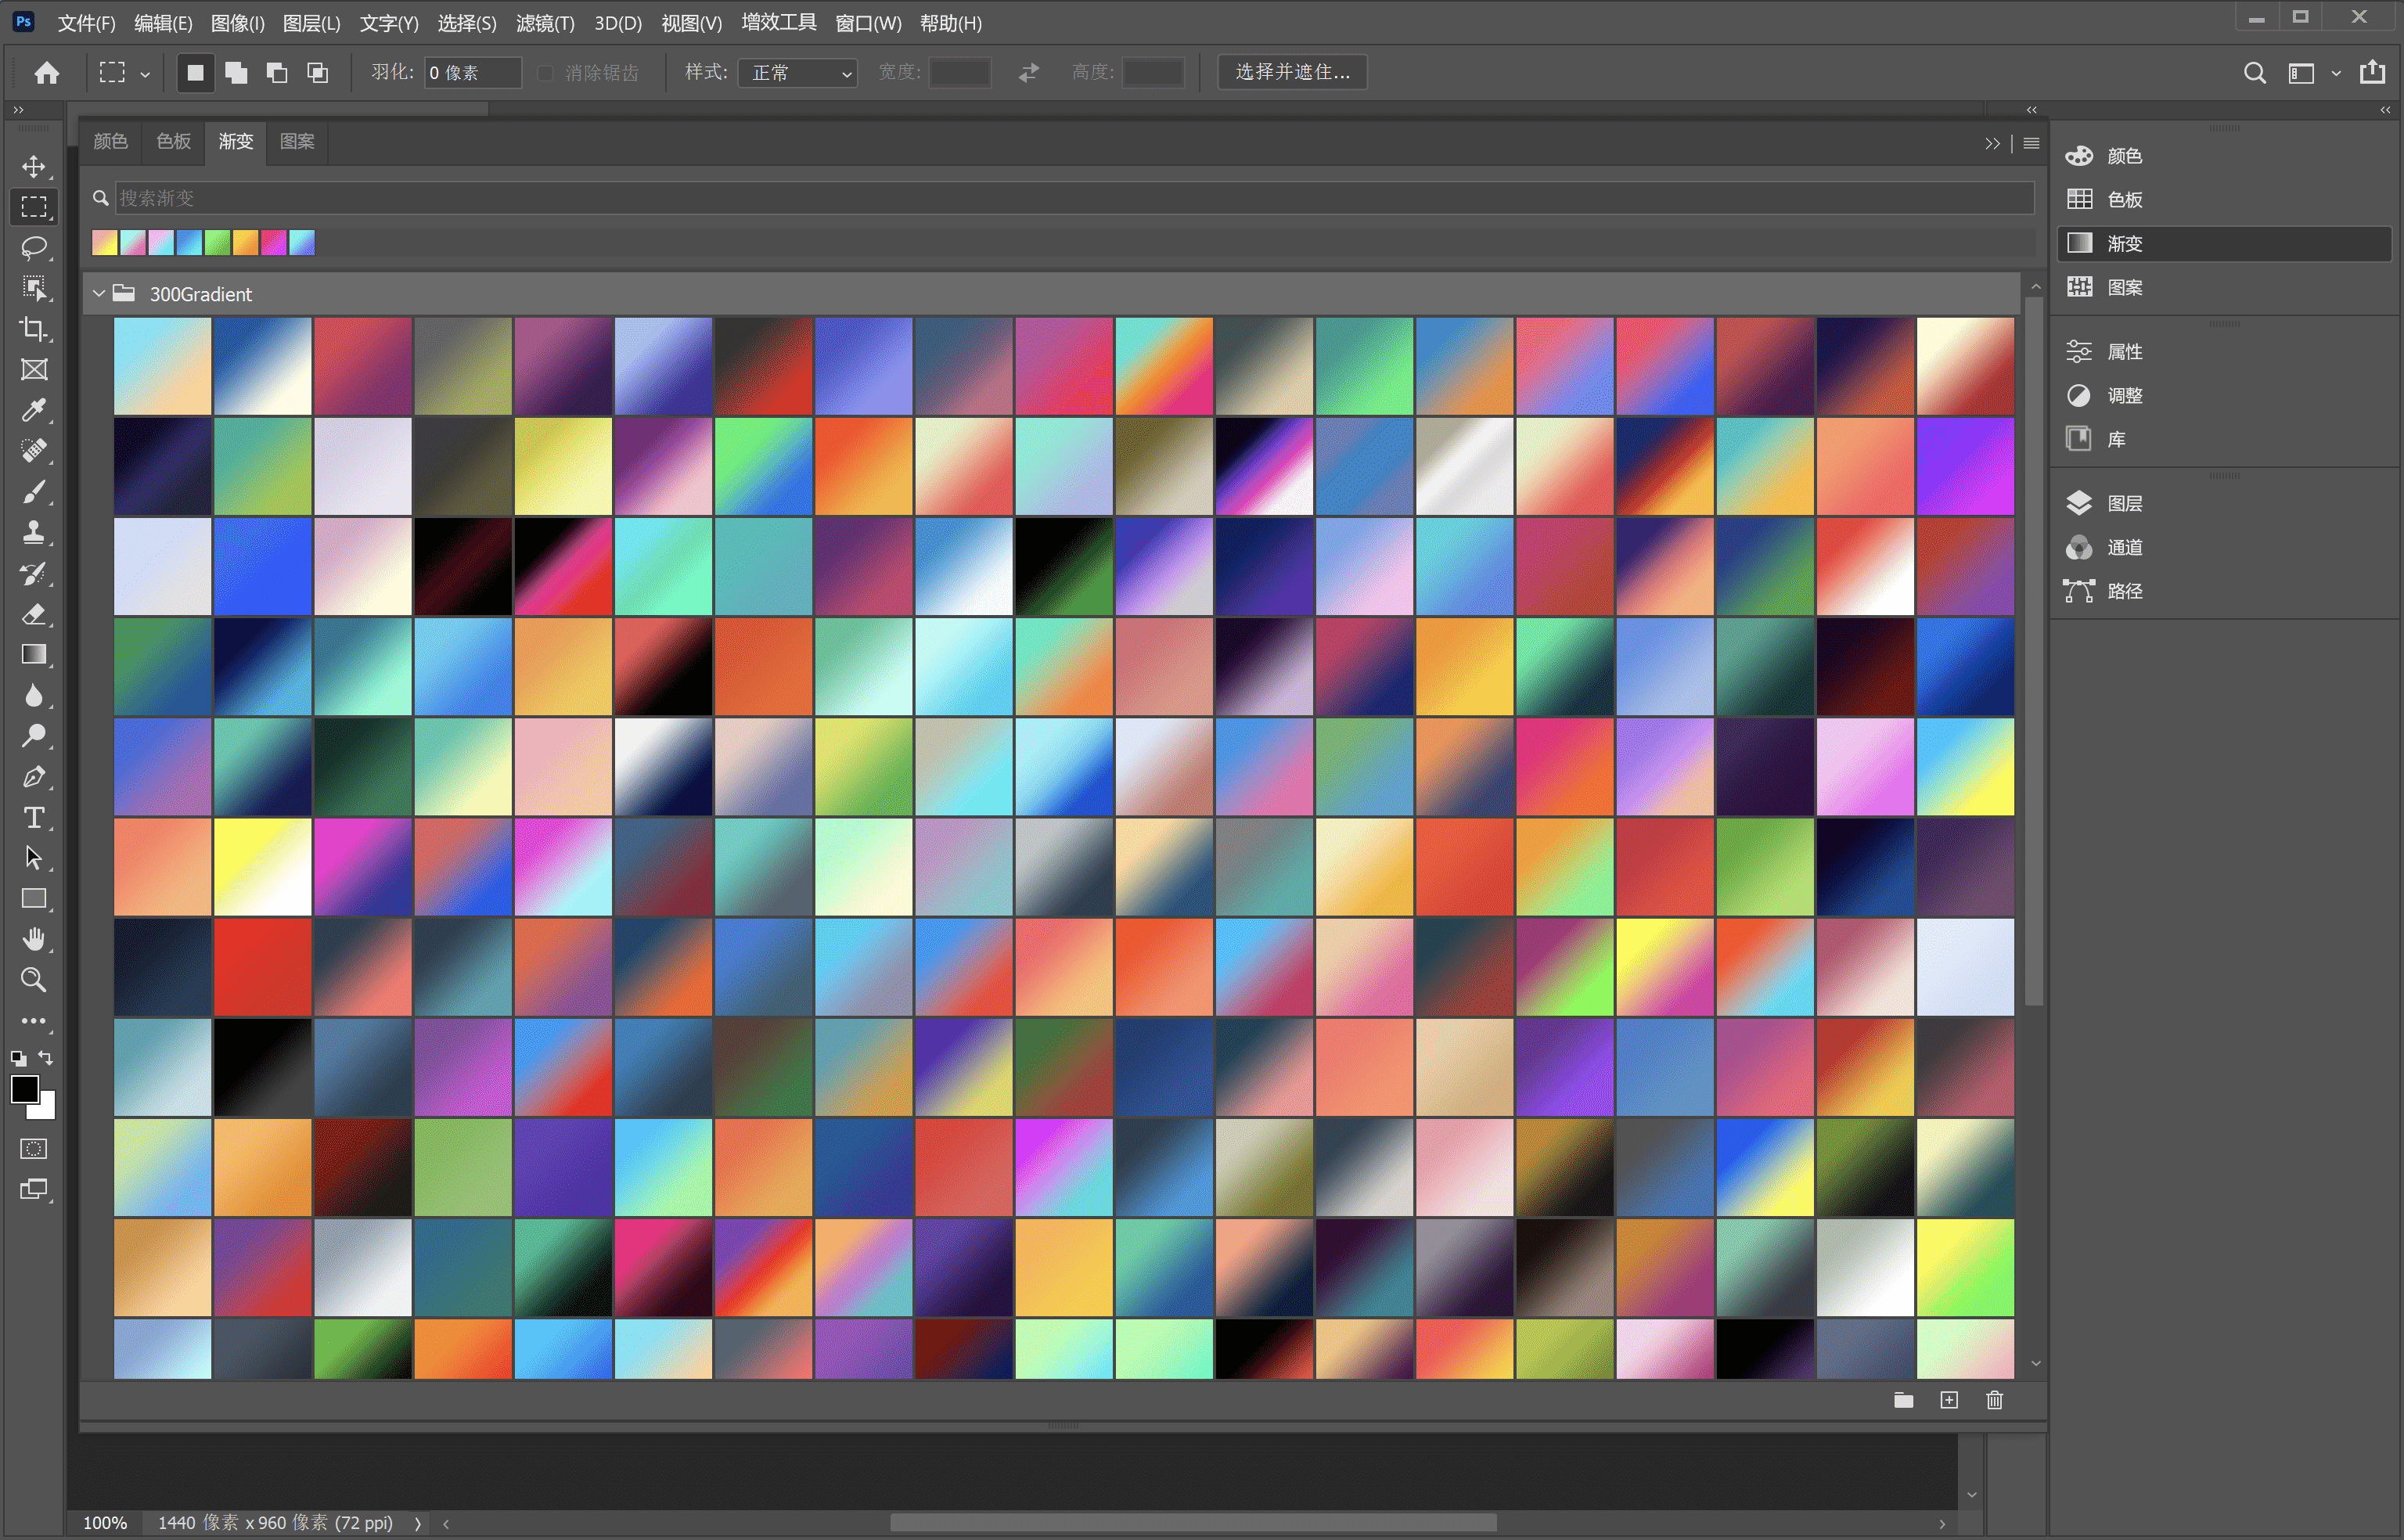2404x1540 pixels.
Task: Choose Add to selection mode
Action: [x=236, y=72]
